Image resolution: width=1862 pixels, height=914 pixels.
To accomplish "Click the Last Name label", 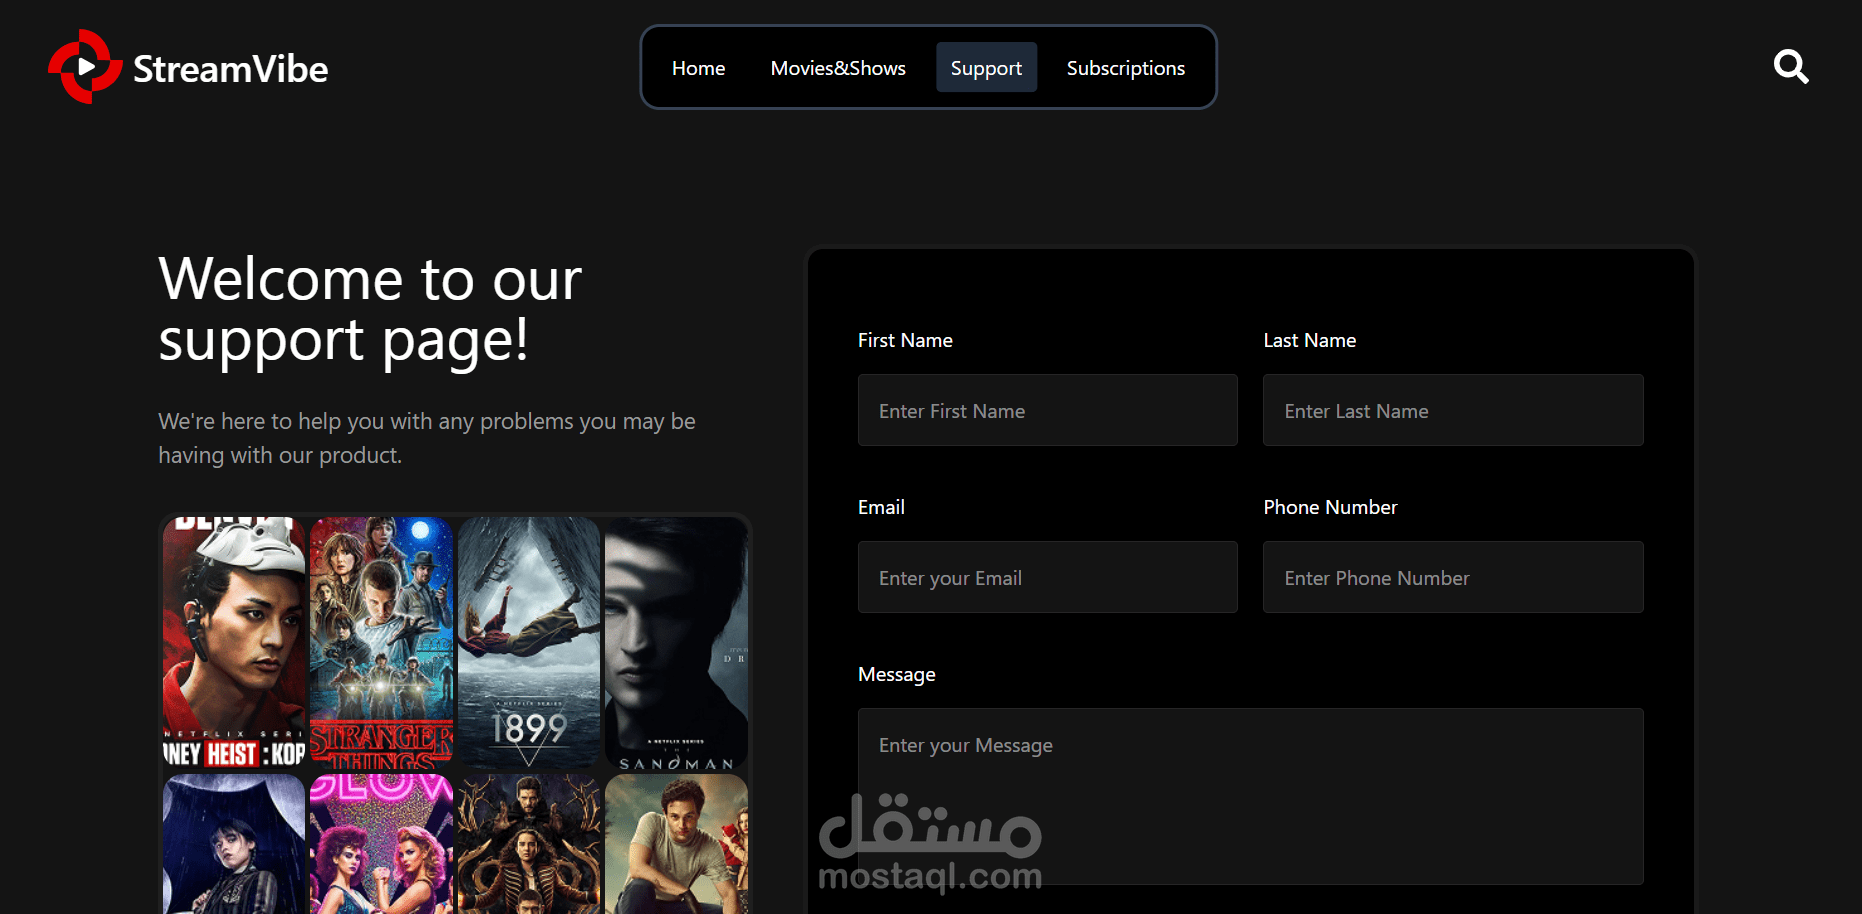I will (1309, 340).
